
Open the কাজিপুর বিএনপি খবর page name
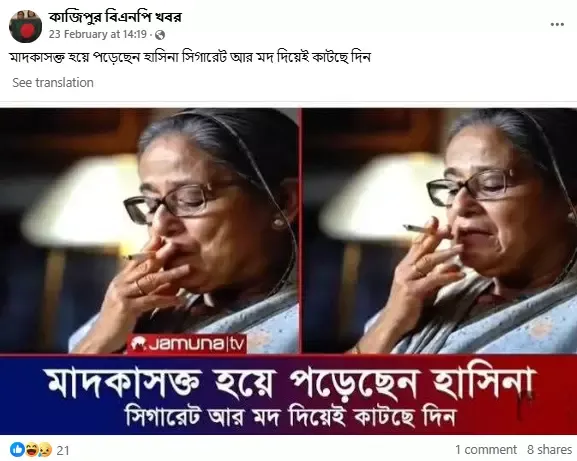[115, 17]
